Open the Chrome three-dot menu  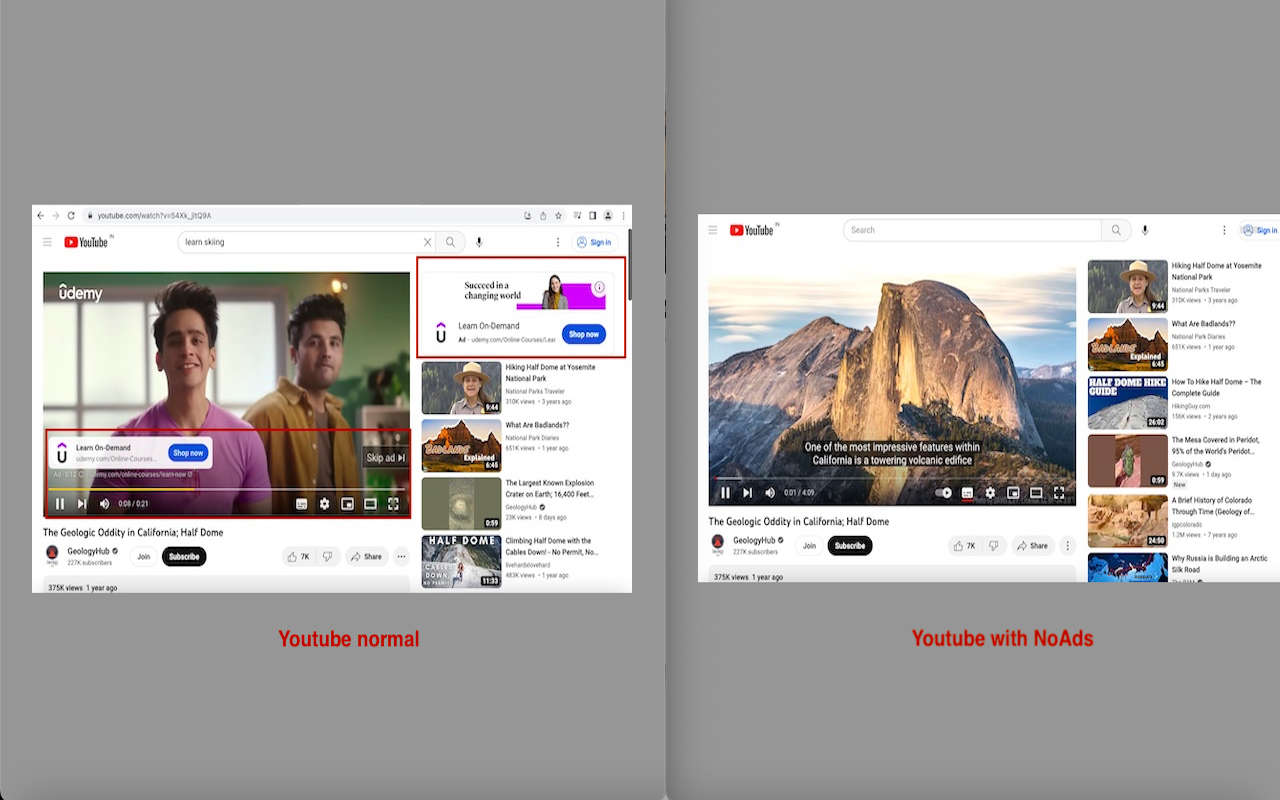point(624,215)
